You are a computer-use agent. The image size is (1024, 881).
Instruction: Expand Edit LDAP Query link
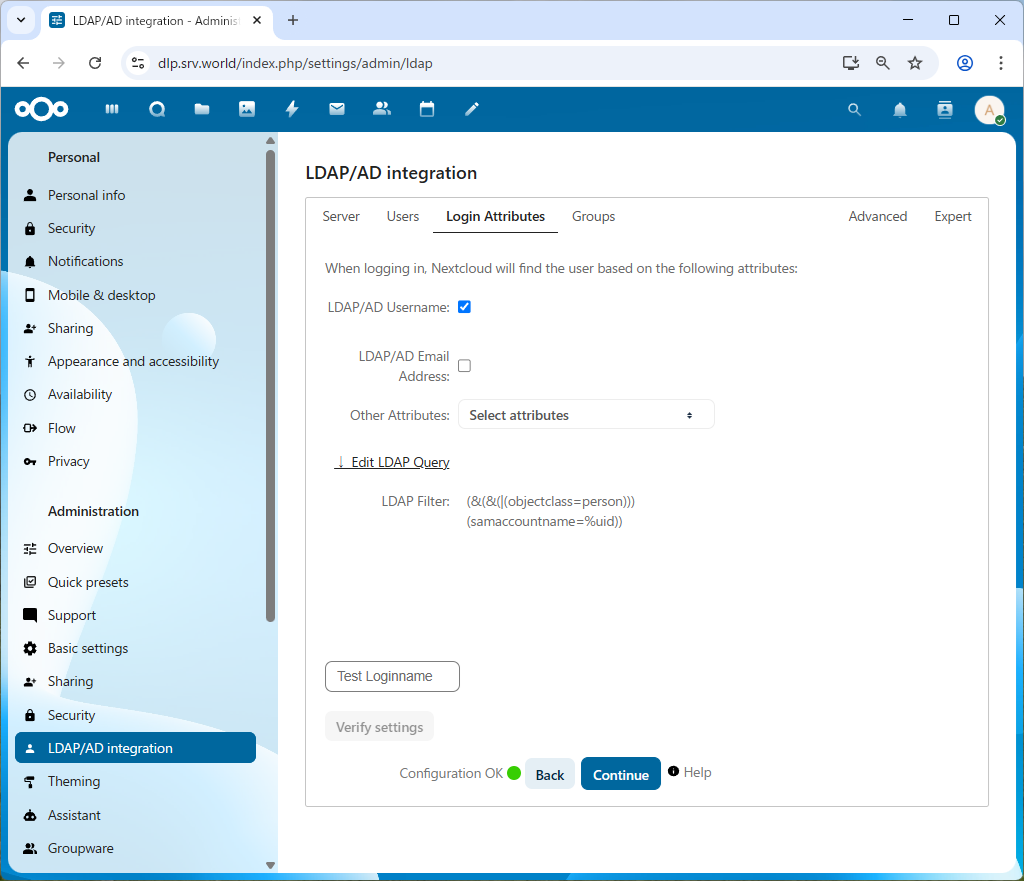[x=392, y=462]
